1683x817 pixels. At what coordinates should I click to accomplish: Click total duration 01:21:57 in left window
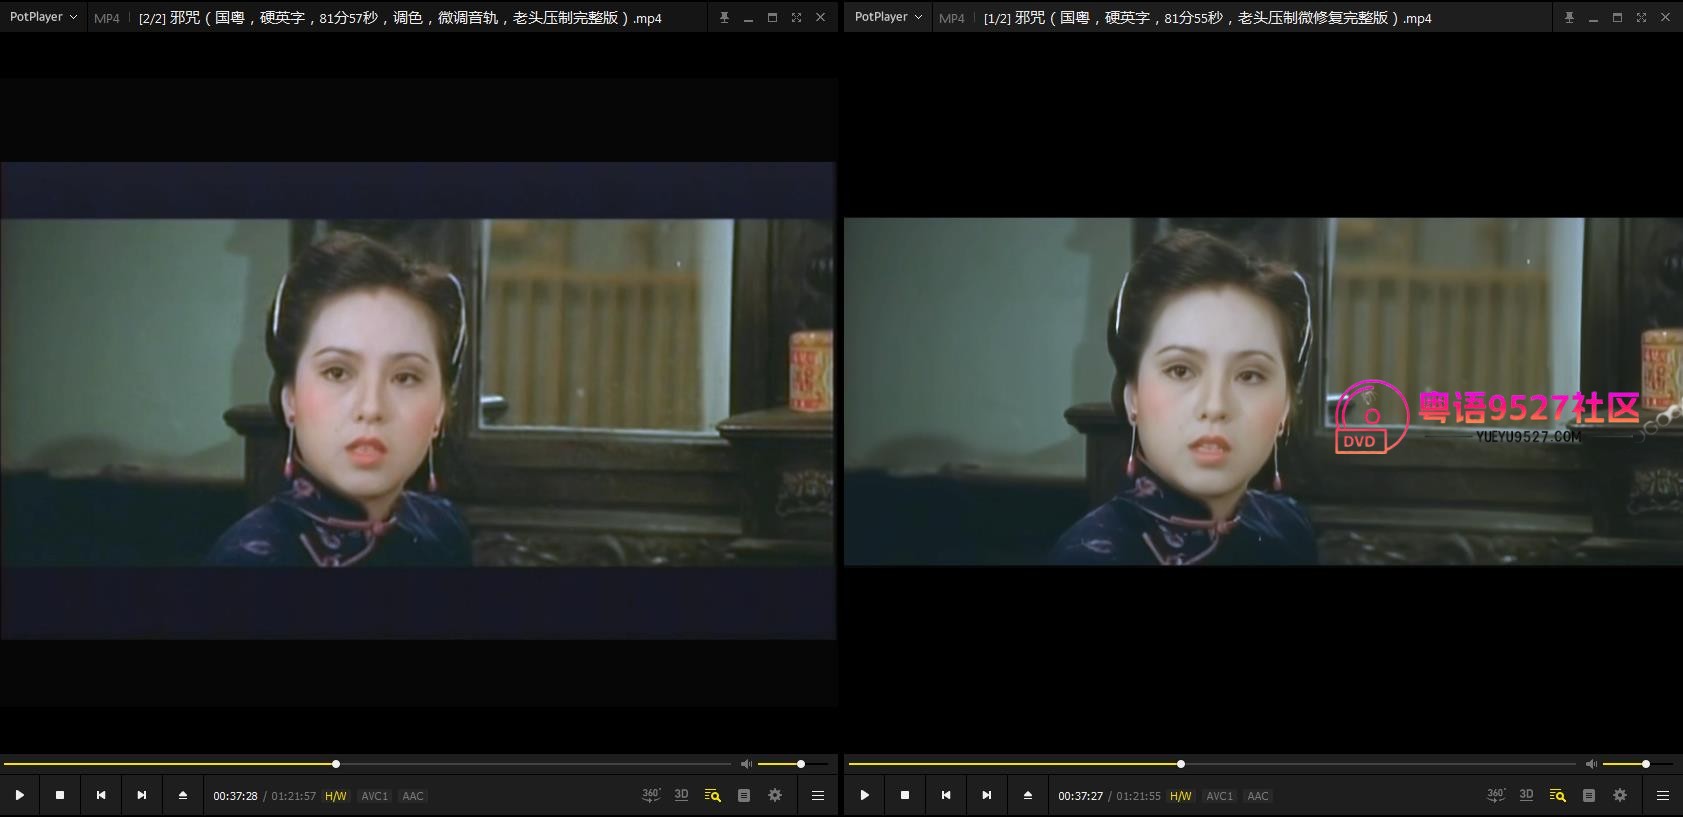click(x=293, y=796)
